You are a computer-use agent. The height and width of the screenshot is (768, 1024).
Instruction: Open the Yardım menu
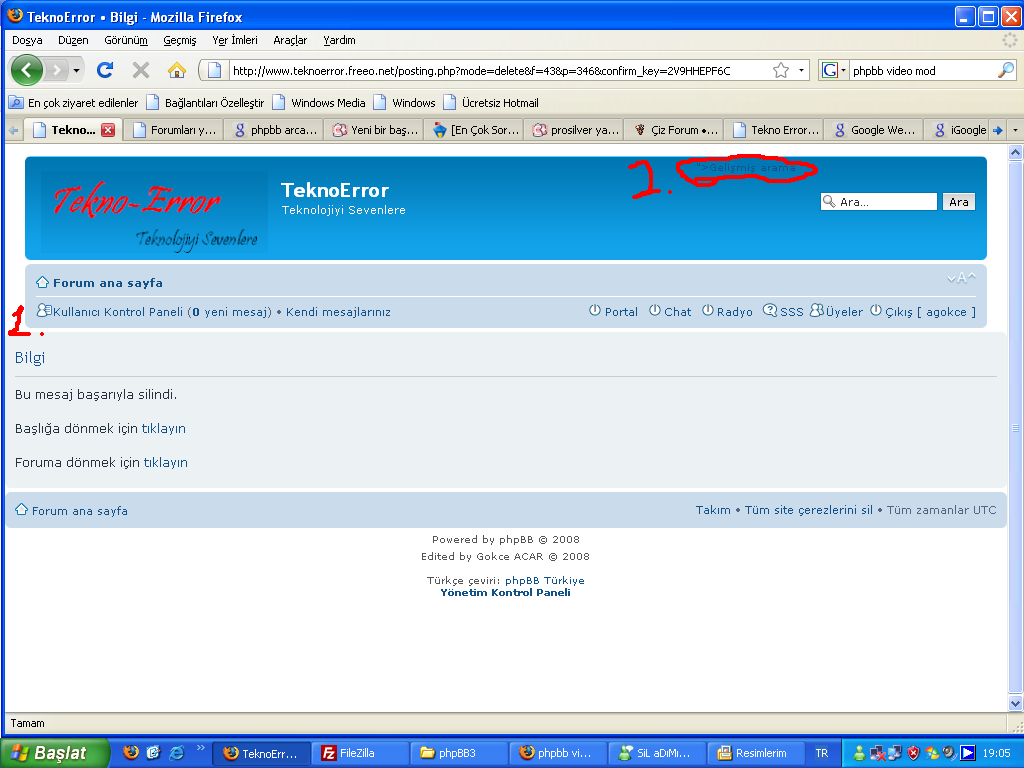340,40
